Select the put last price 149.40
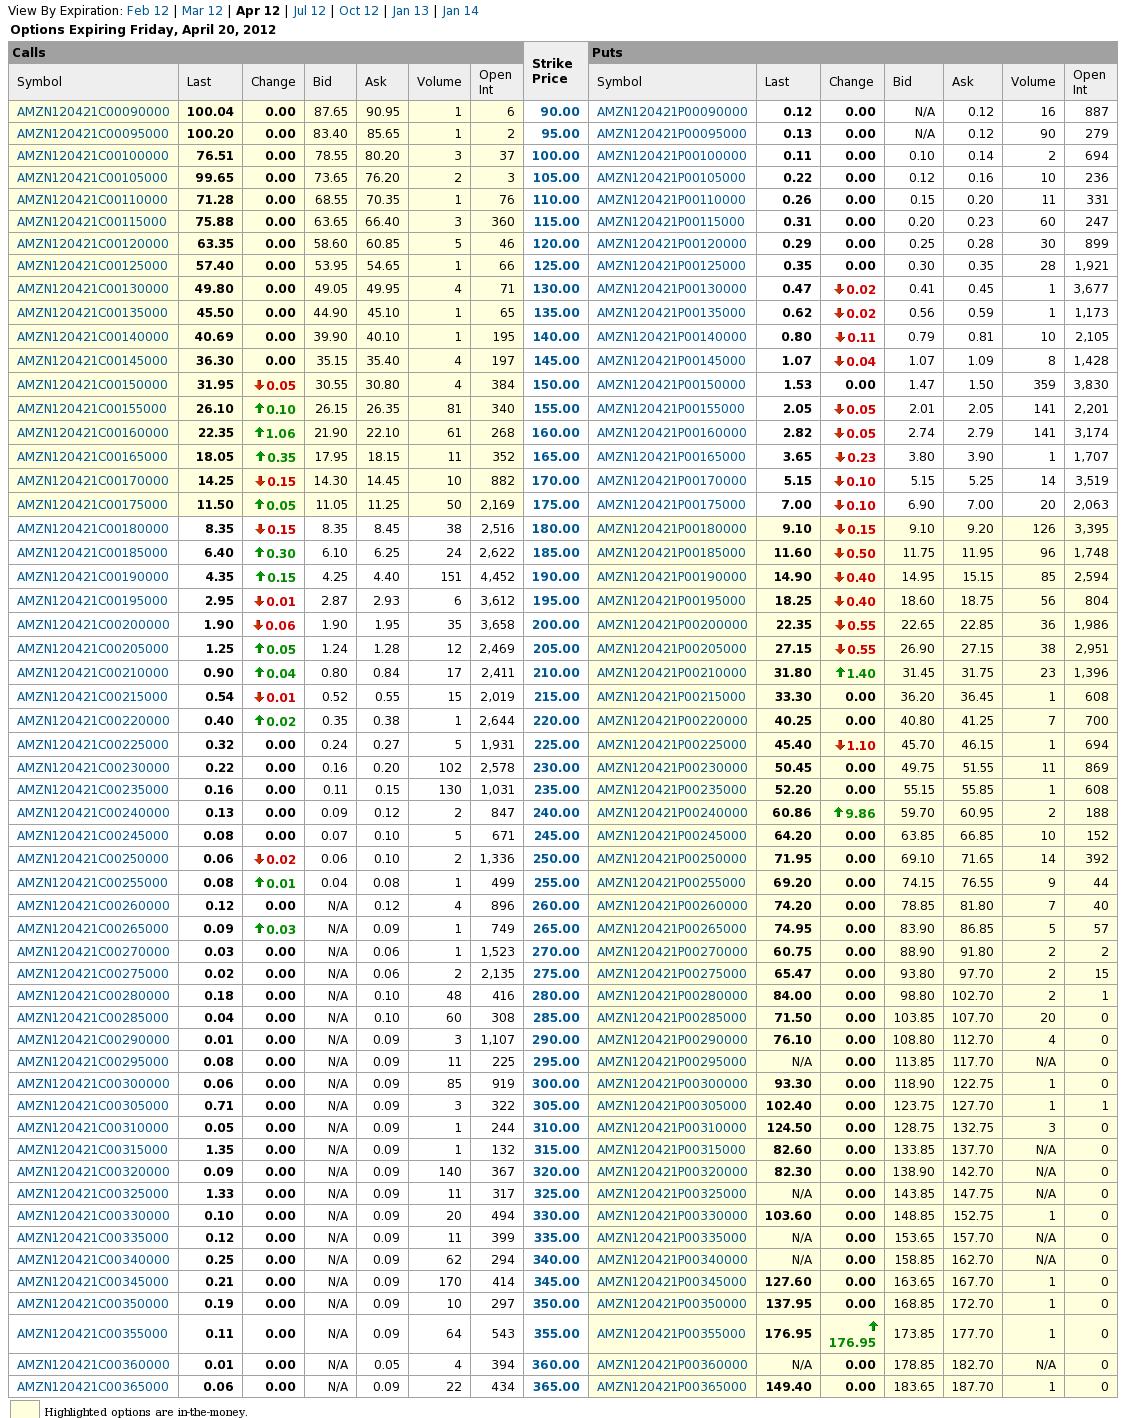 pos(788,1387)
